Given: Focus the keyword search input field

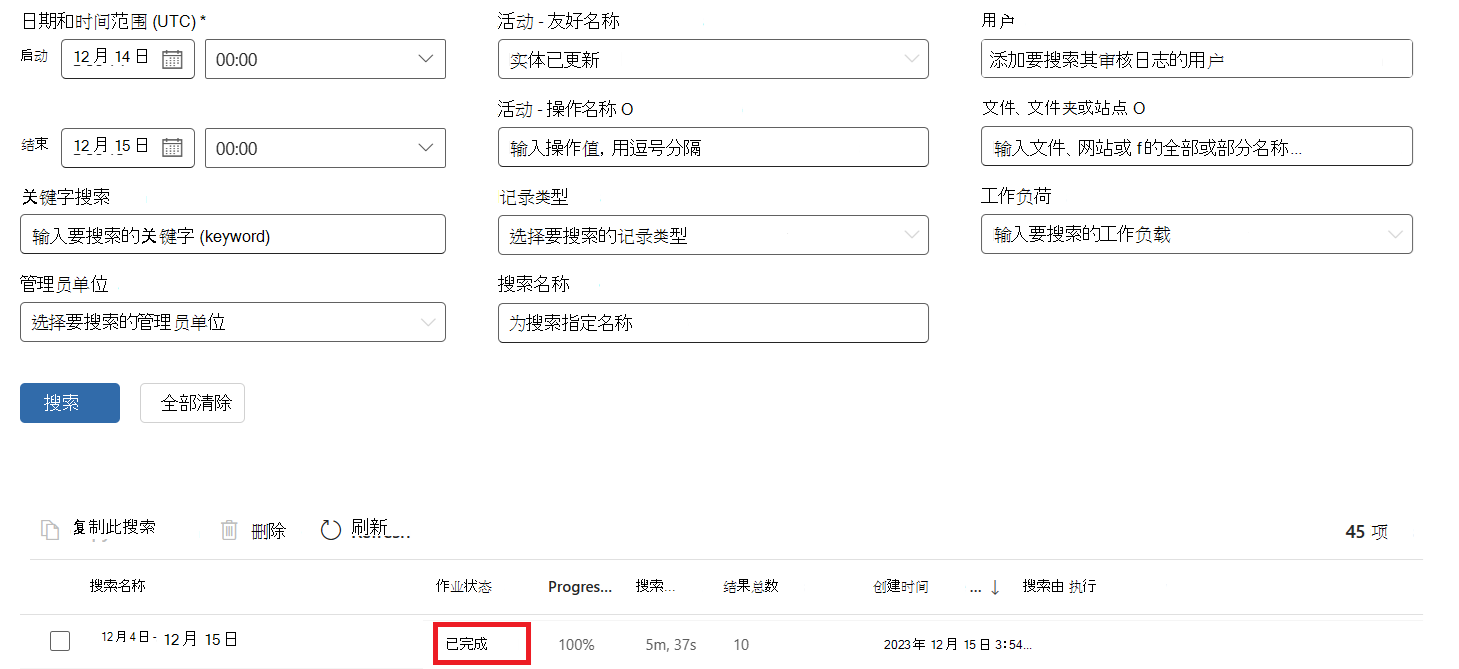Looking at the screenshot, I should click(233, 235).
